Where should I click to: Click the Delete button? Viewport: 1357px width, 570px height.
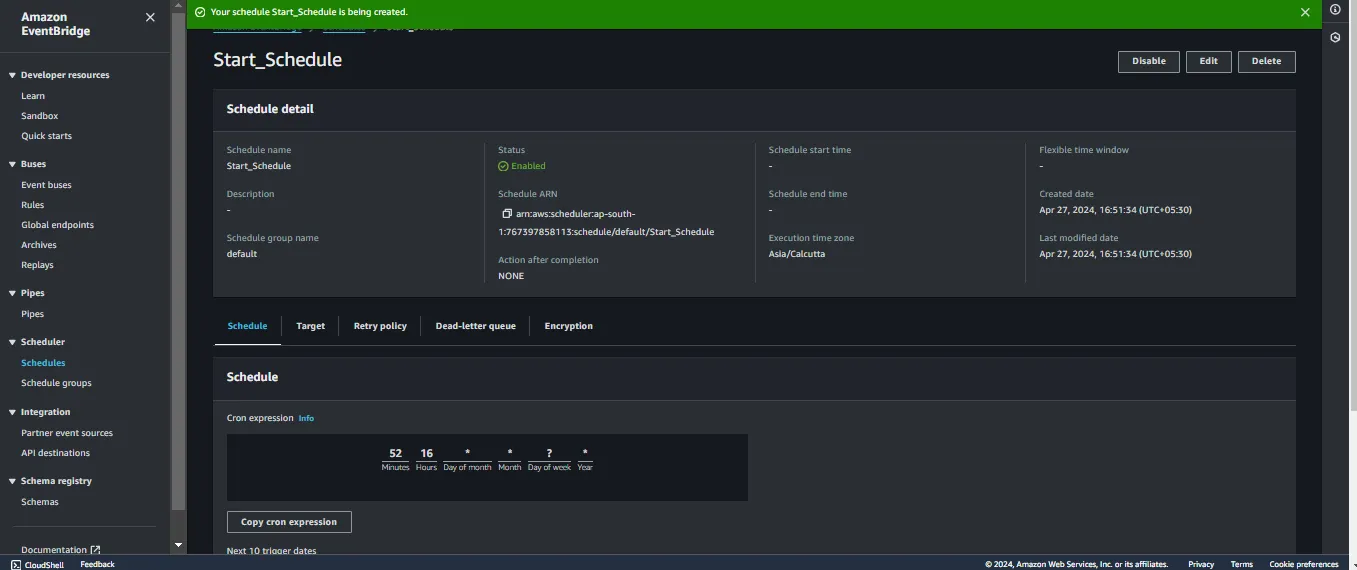(x=1267, y=61)
